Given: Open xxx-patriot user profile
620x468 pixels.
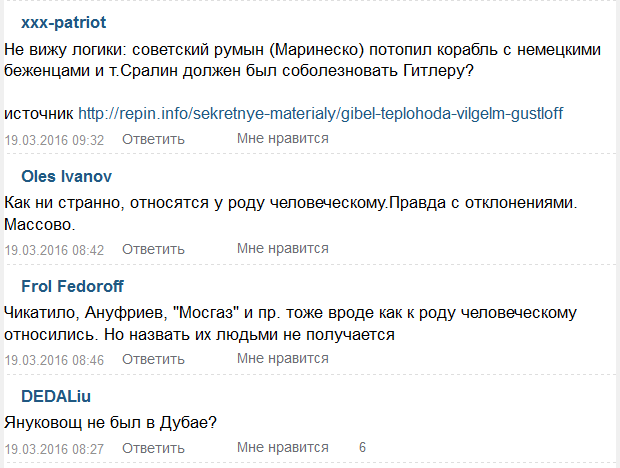Looking at the screenshot, I should click(62, 21).
